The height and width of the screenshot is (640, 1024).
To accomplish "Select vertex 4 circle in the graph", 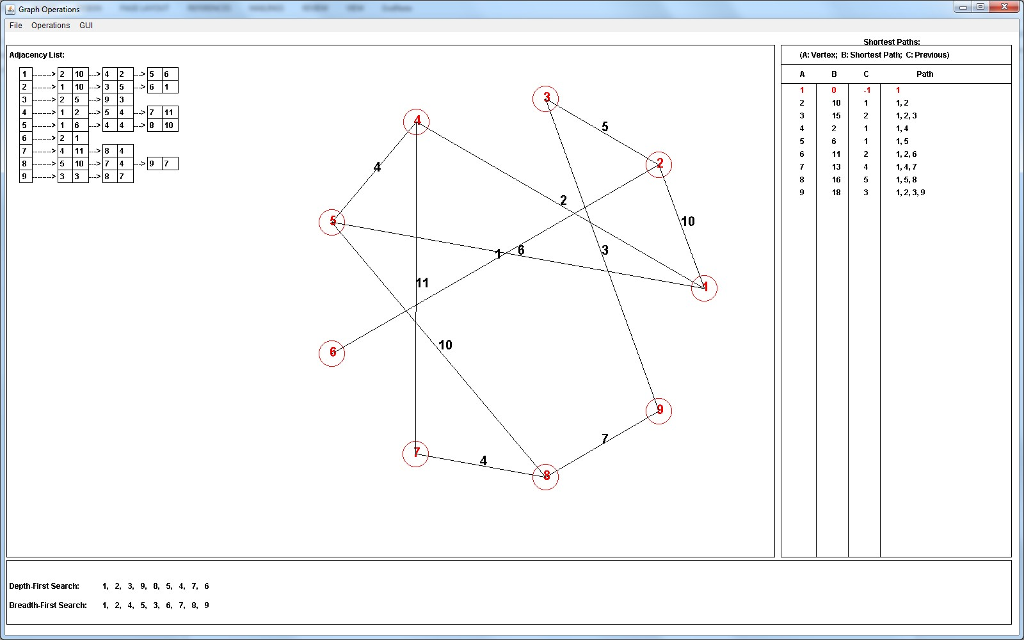I will pyautogui.click(x=417, y=121).
